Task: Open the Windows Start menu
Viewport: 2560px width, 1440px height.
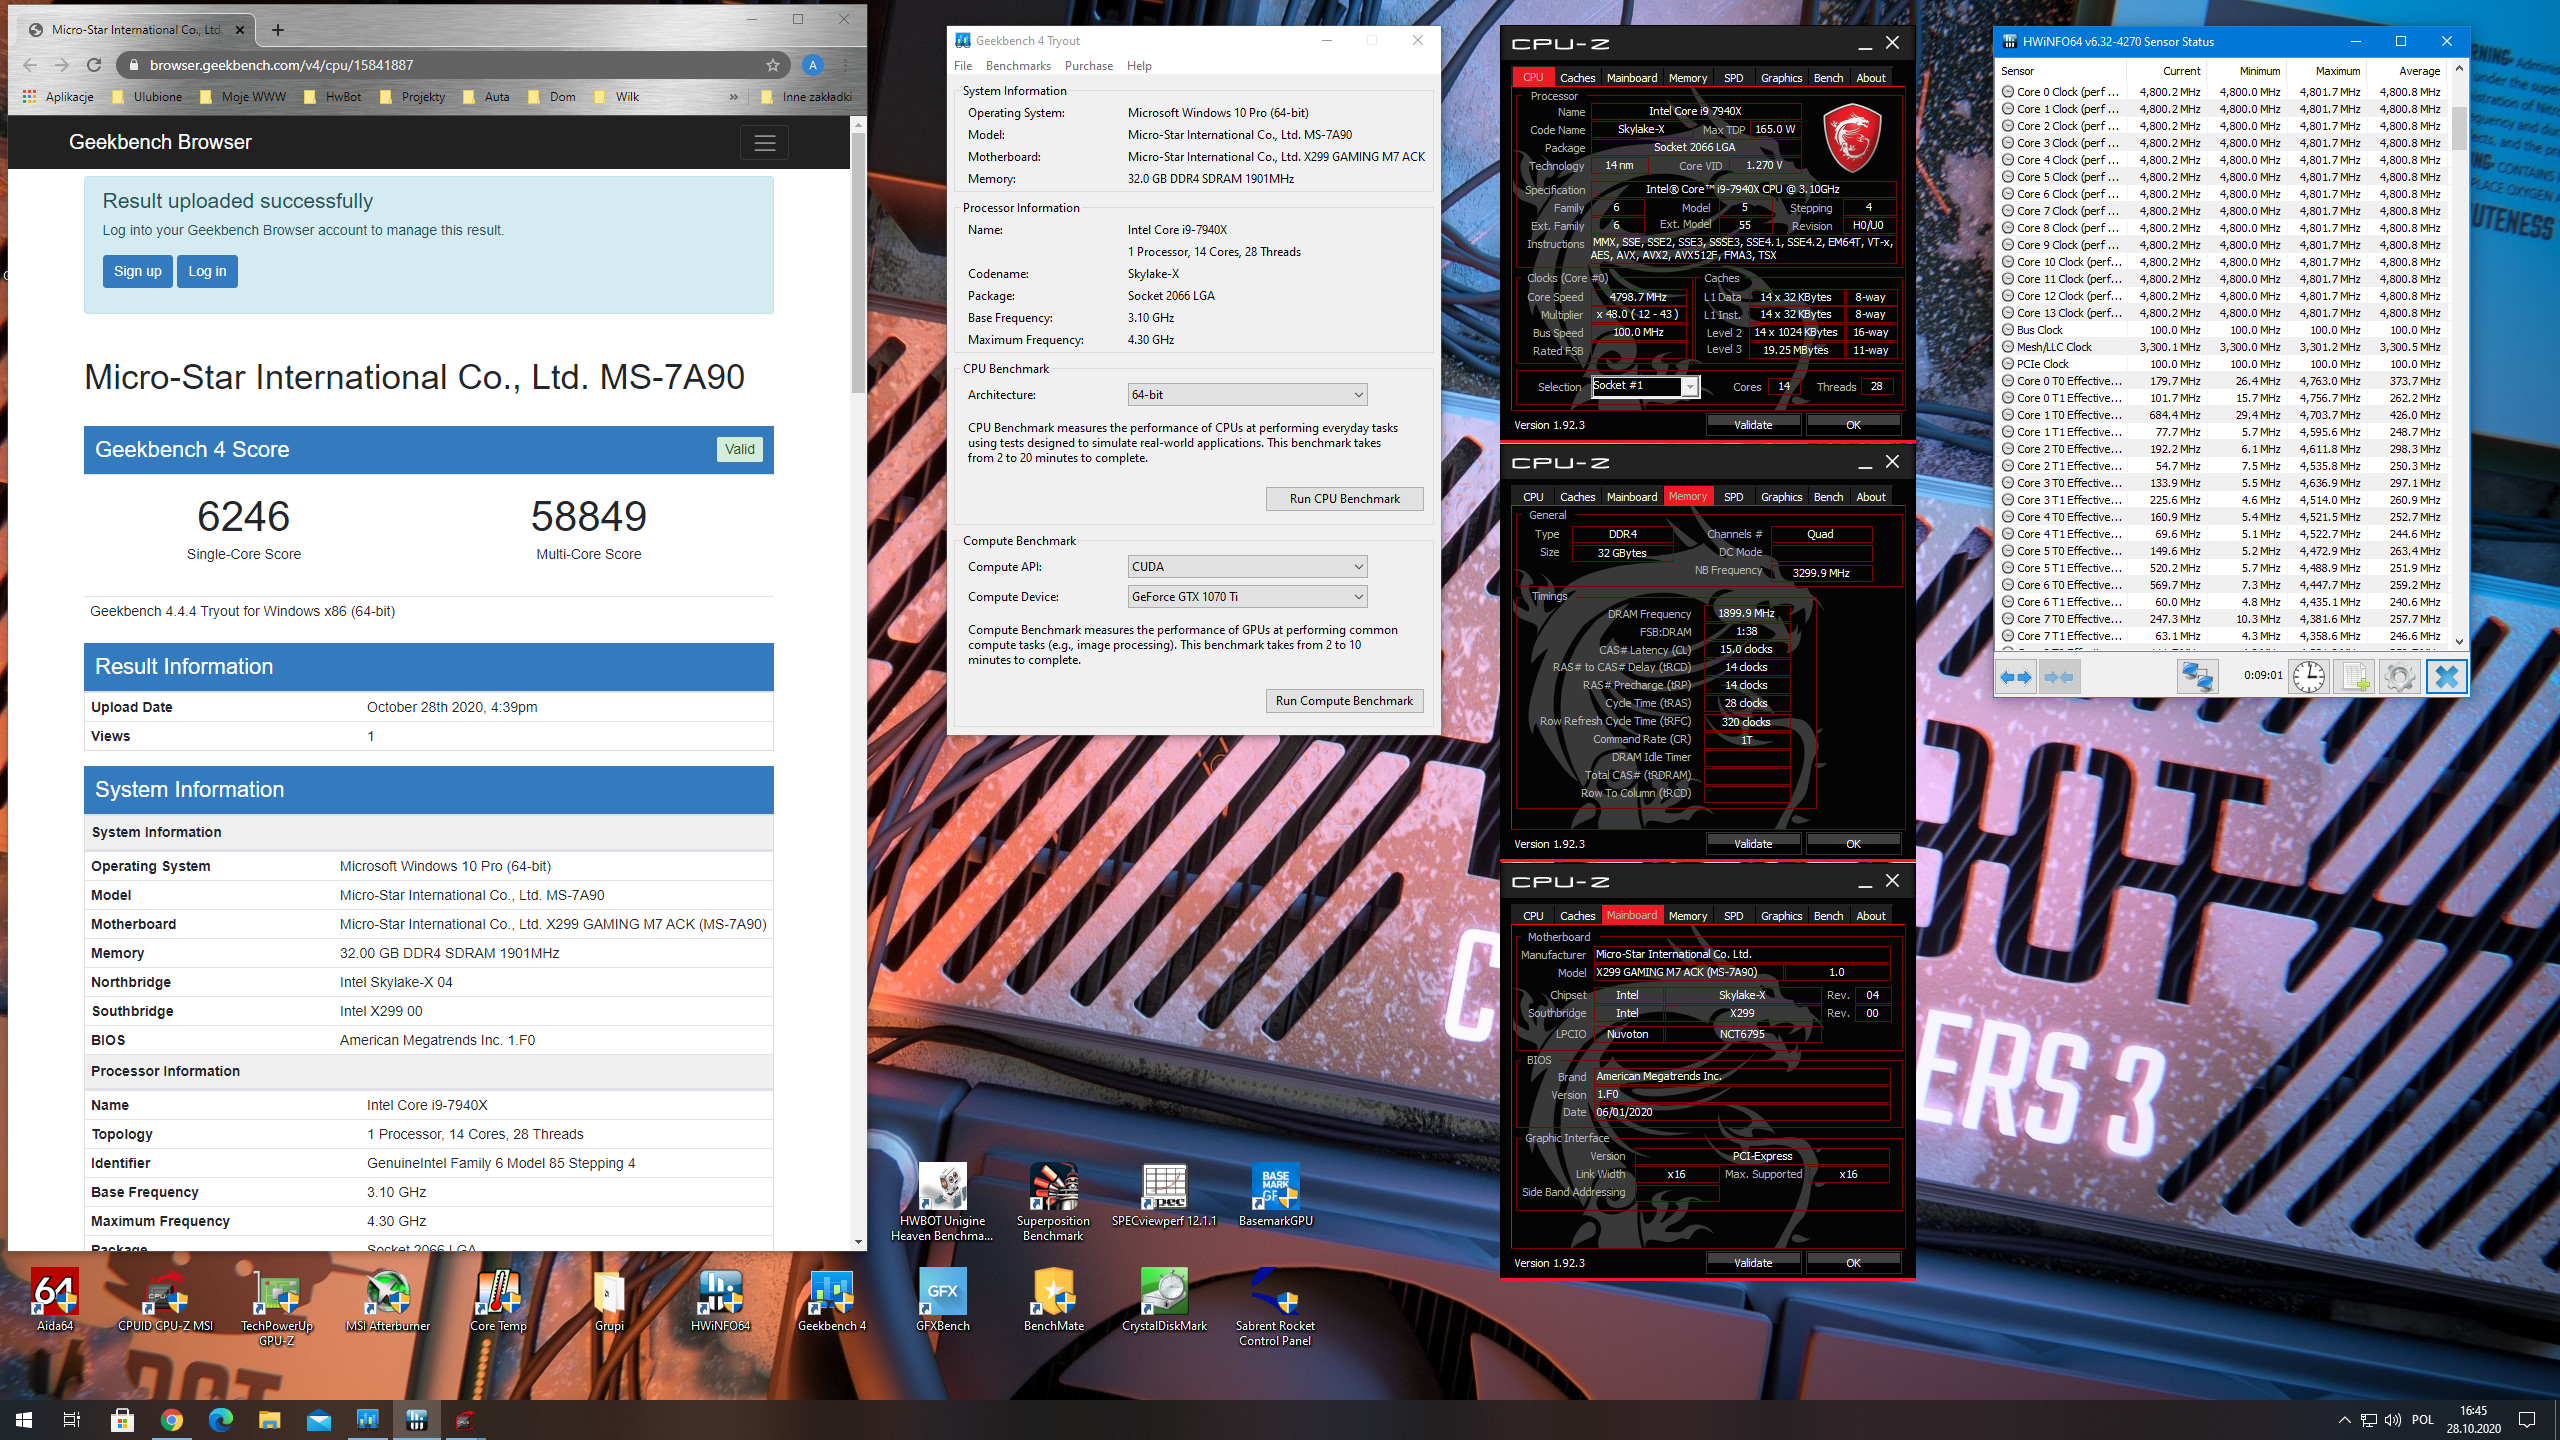Action: (x=24, y=1419)
